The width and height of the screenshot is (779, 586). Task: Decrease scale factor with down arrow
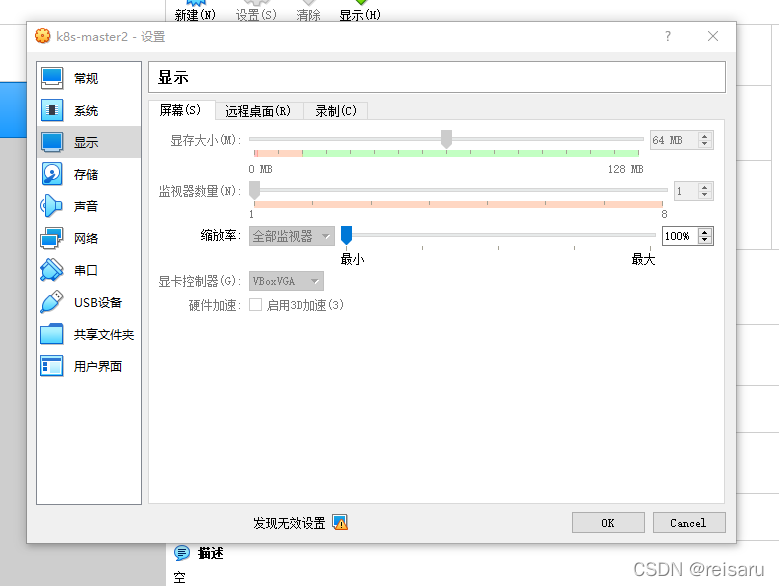click(704, 239)
